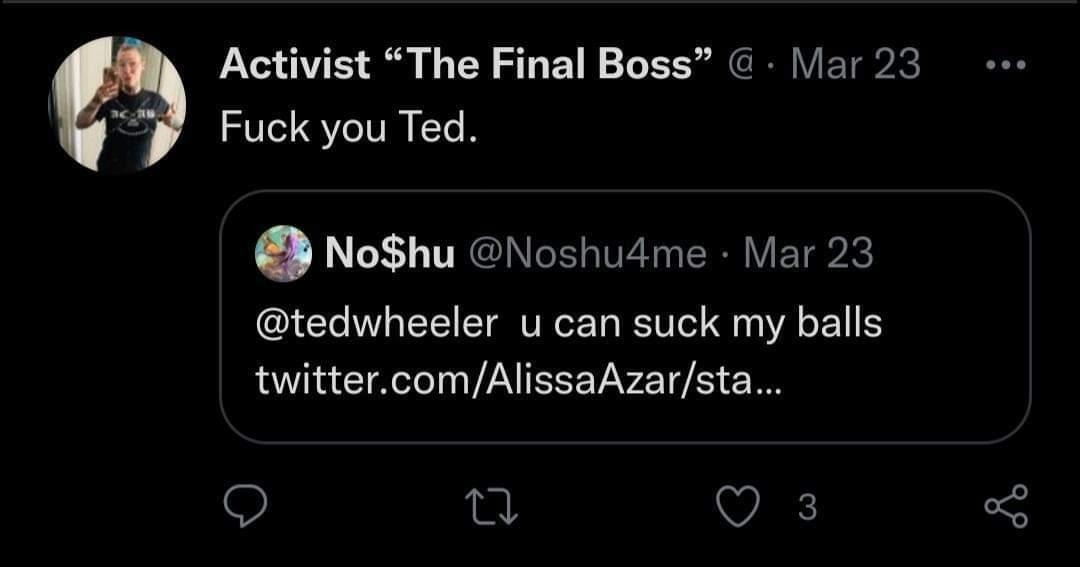Click the @tedwheeler mention
1080x567 pixels.
(377, 323)
